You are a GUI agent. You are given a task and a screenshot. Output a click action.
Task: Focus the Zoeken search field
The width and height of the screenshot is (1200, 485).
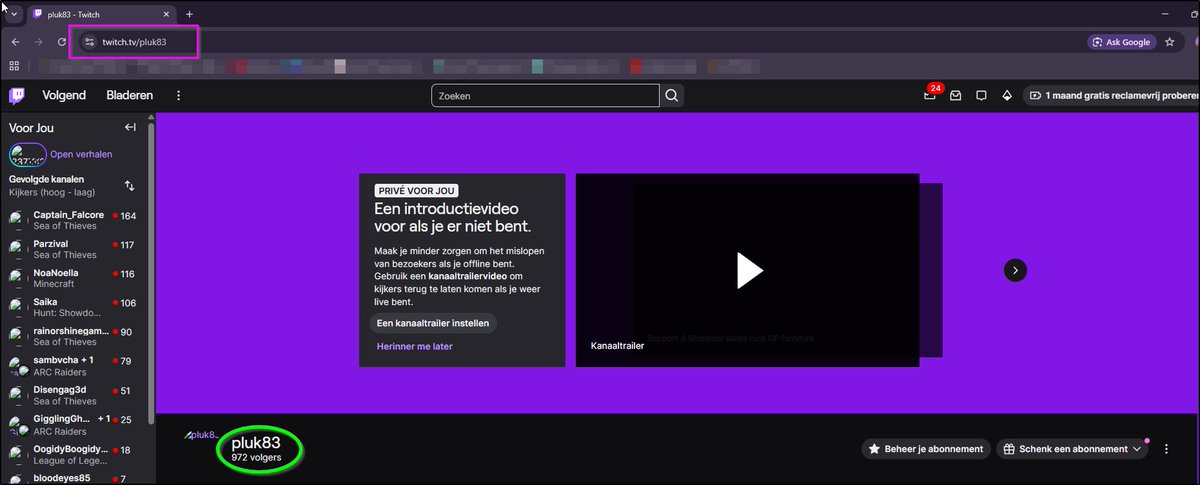coord(545,96)
